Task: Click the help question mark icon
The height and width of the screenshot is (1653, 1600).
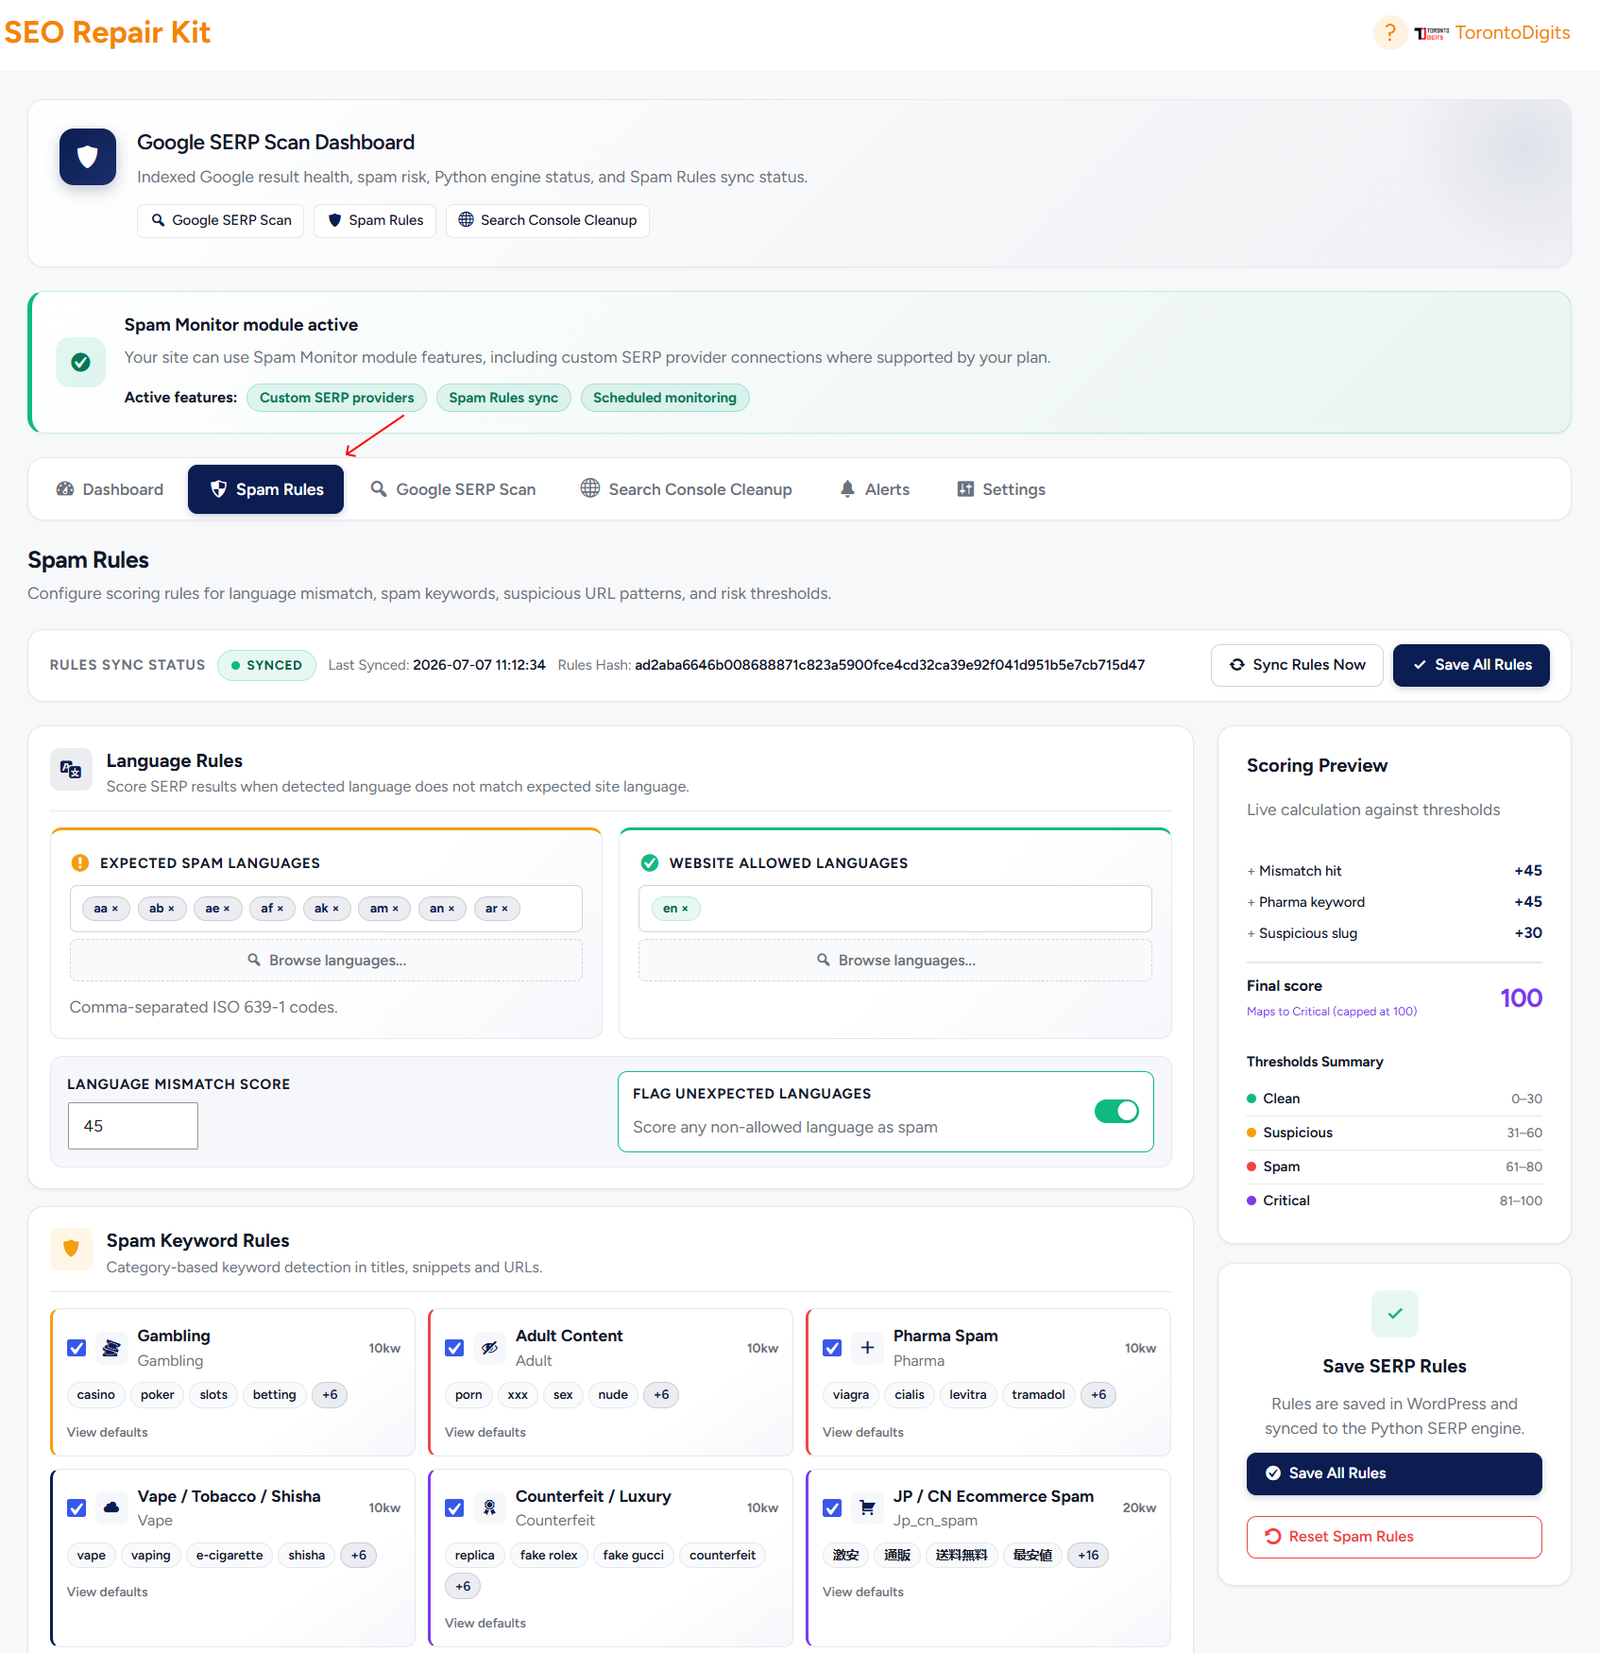Action: pos(1389,32)
